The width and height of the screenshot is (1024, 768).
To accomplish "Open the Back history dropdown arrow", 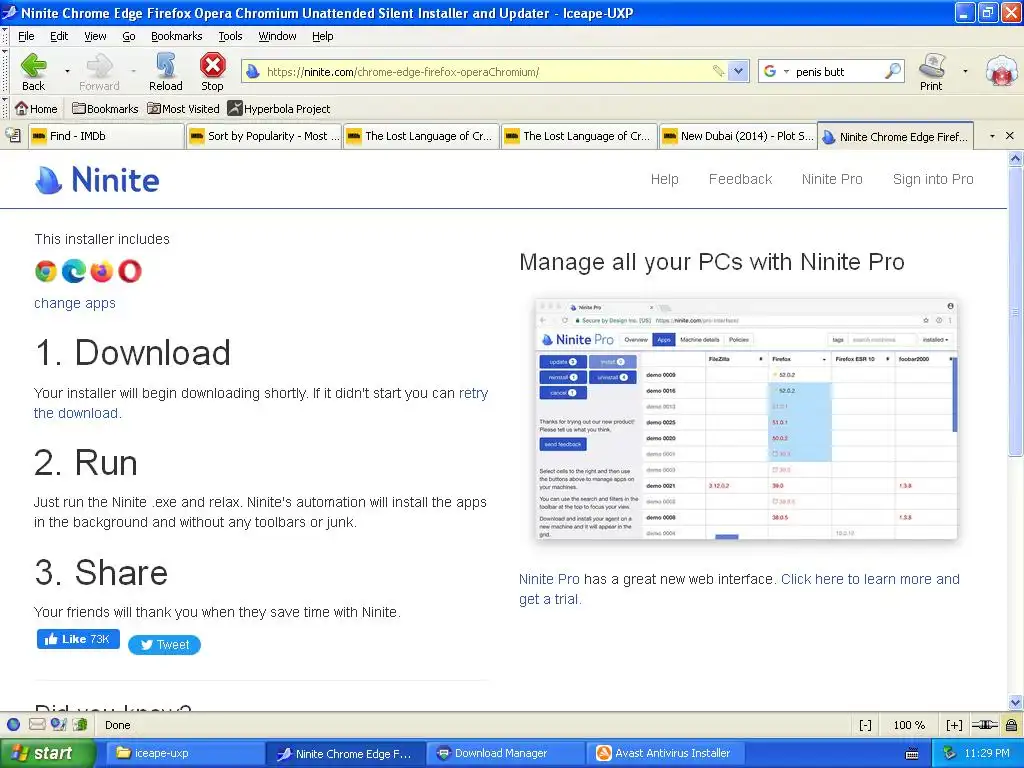I will tap(67, 71).
